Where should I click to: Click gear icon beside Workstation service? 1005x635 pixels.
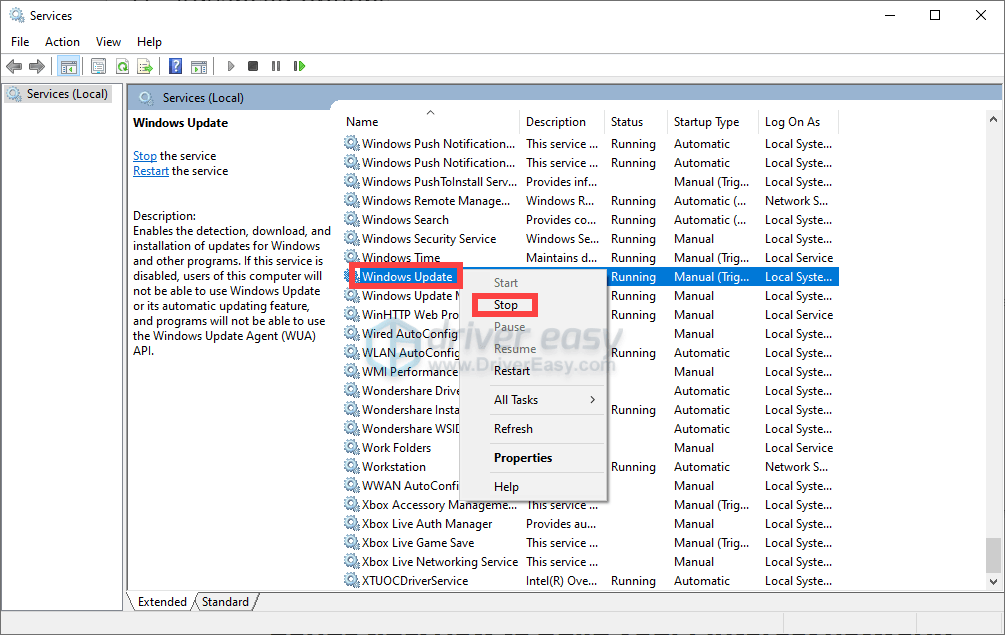click(x=351, y=466)
